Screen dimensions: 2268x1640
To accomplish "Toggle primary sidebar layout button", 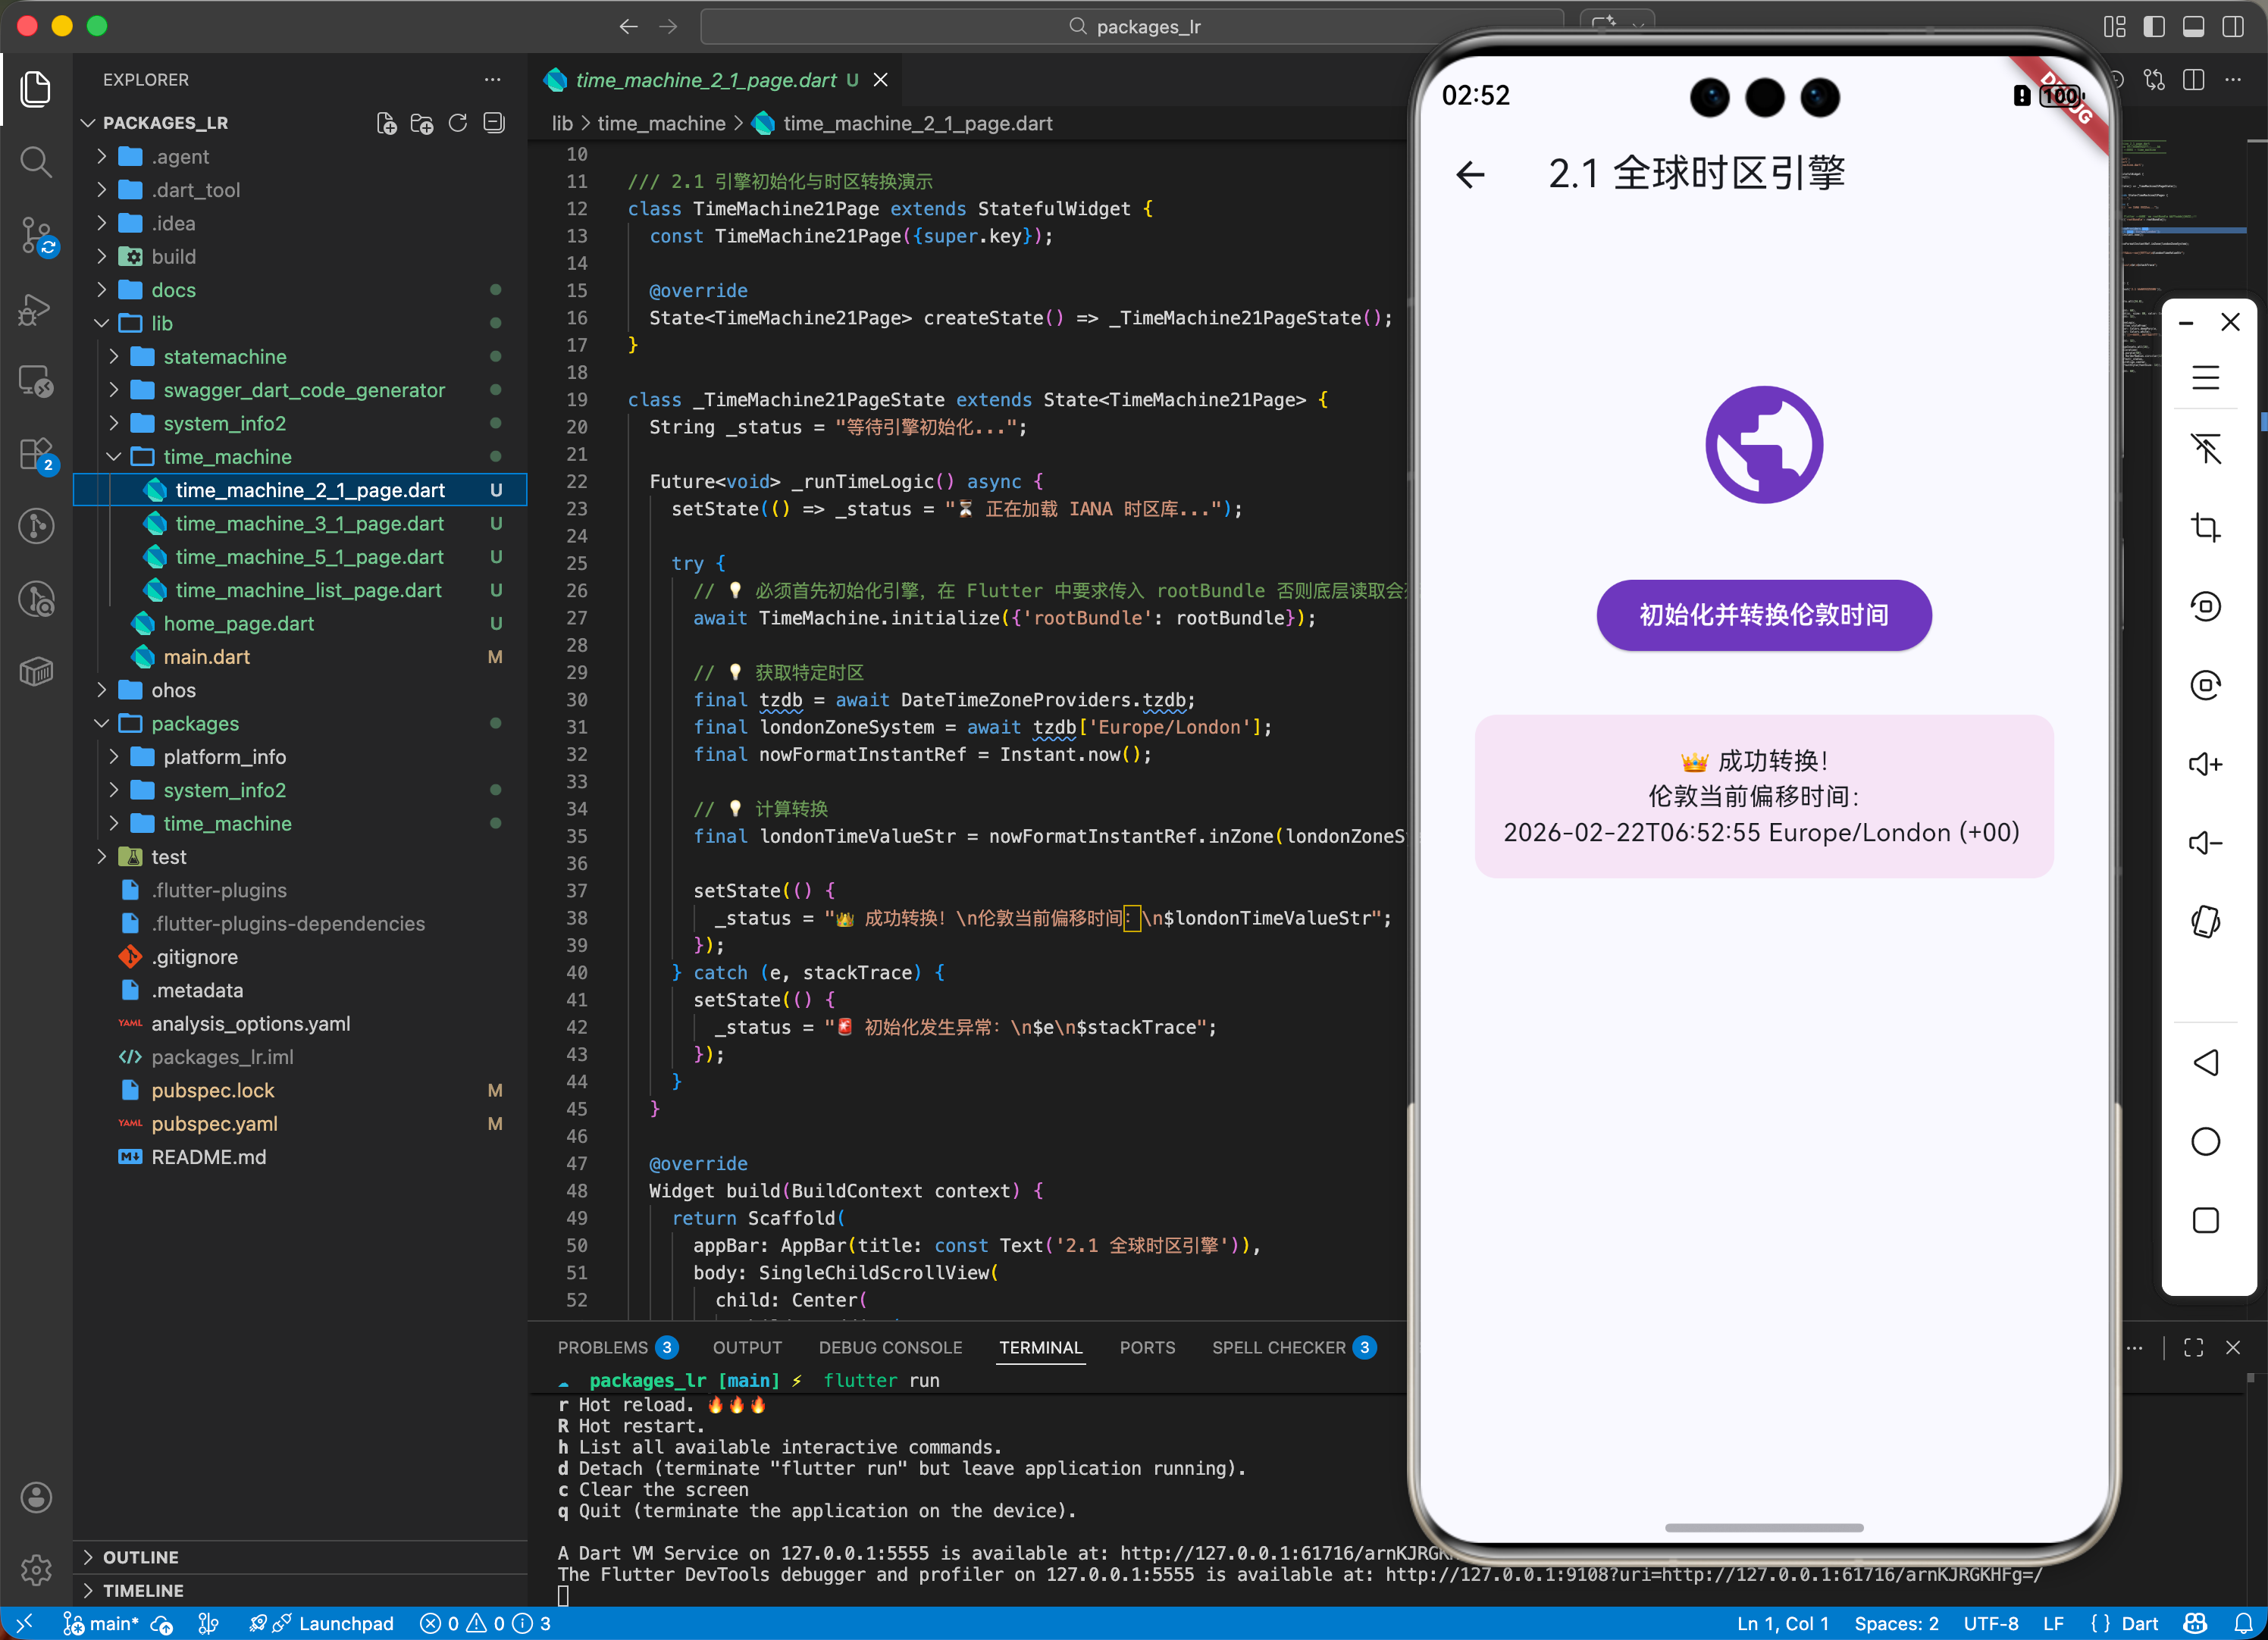I will pyautogui.click(x=2154, y=27).
